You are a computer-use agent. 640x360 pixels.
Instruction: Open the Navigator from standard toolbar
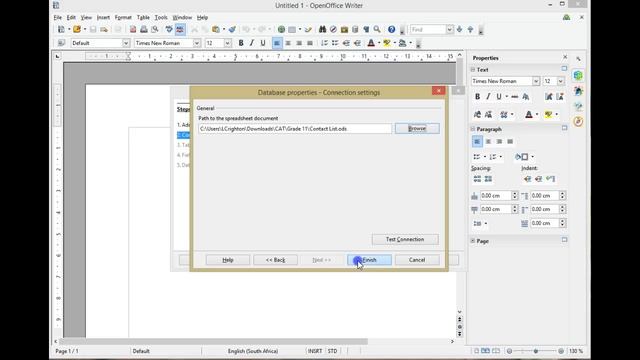point(333,29)
